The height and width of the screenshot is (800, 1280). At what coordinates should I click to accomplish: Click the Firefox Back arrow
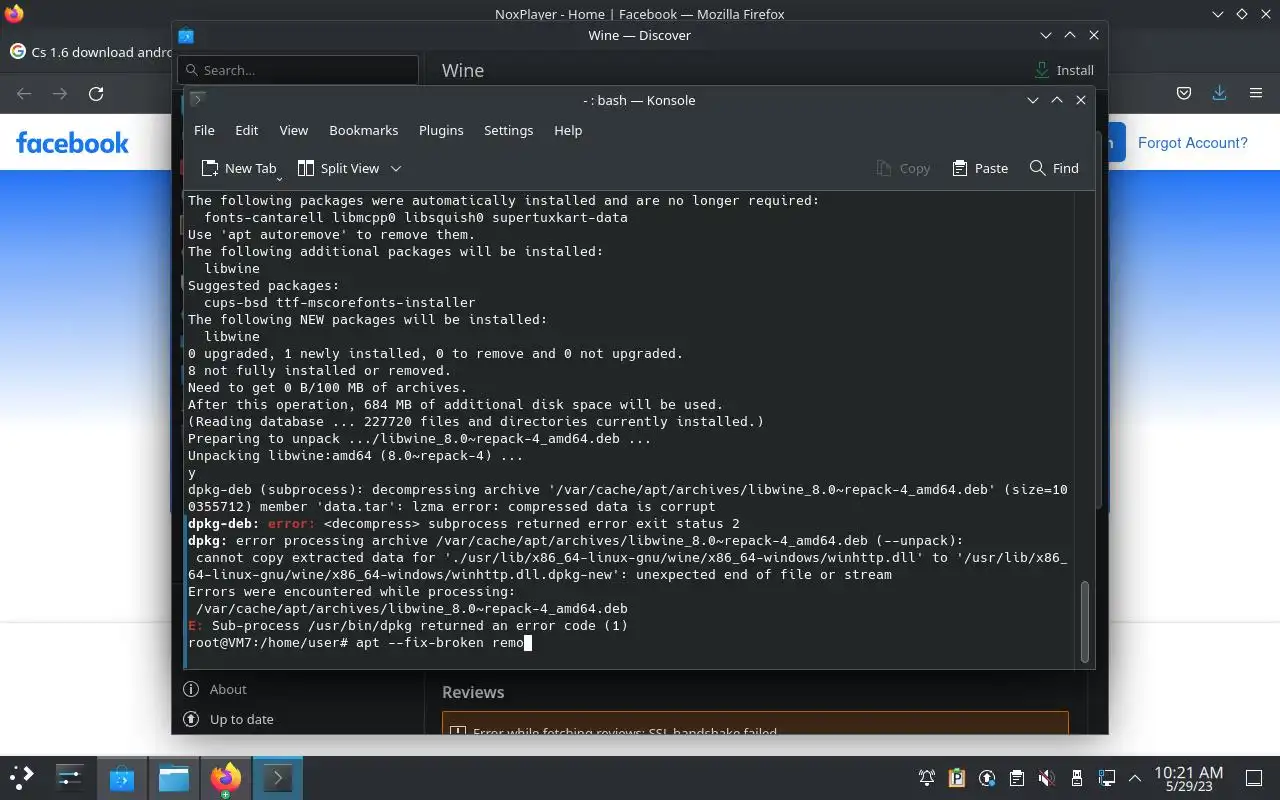24,93
